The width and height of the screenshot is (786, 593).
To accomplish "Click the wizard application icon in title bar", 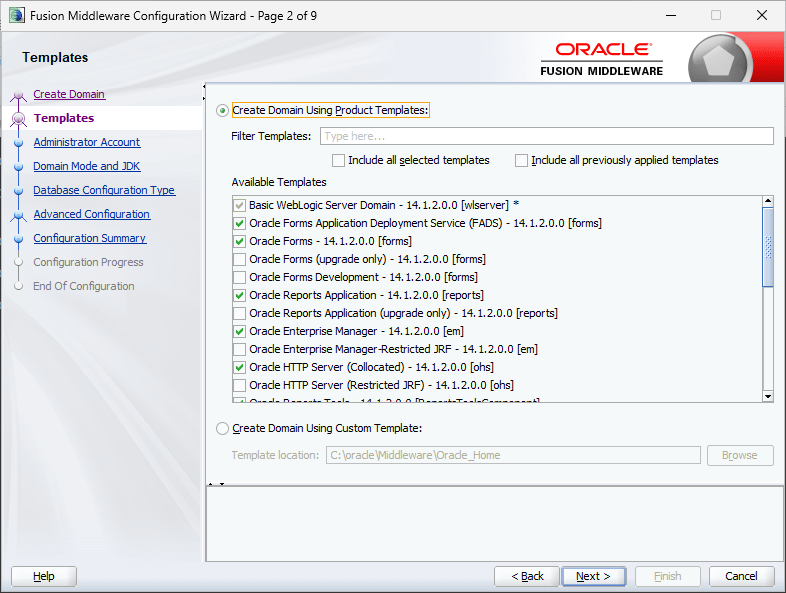I will pos(17,15).
